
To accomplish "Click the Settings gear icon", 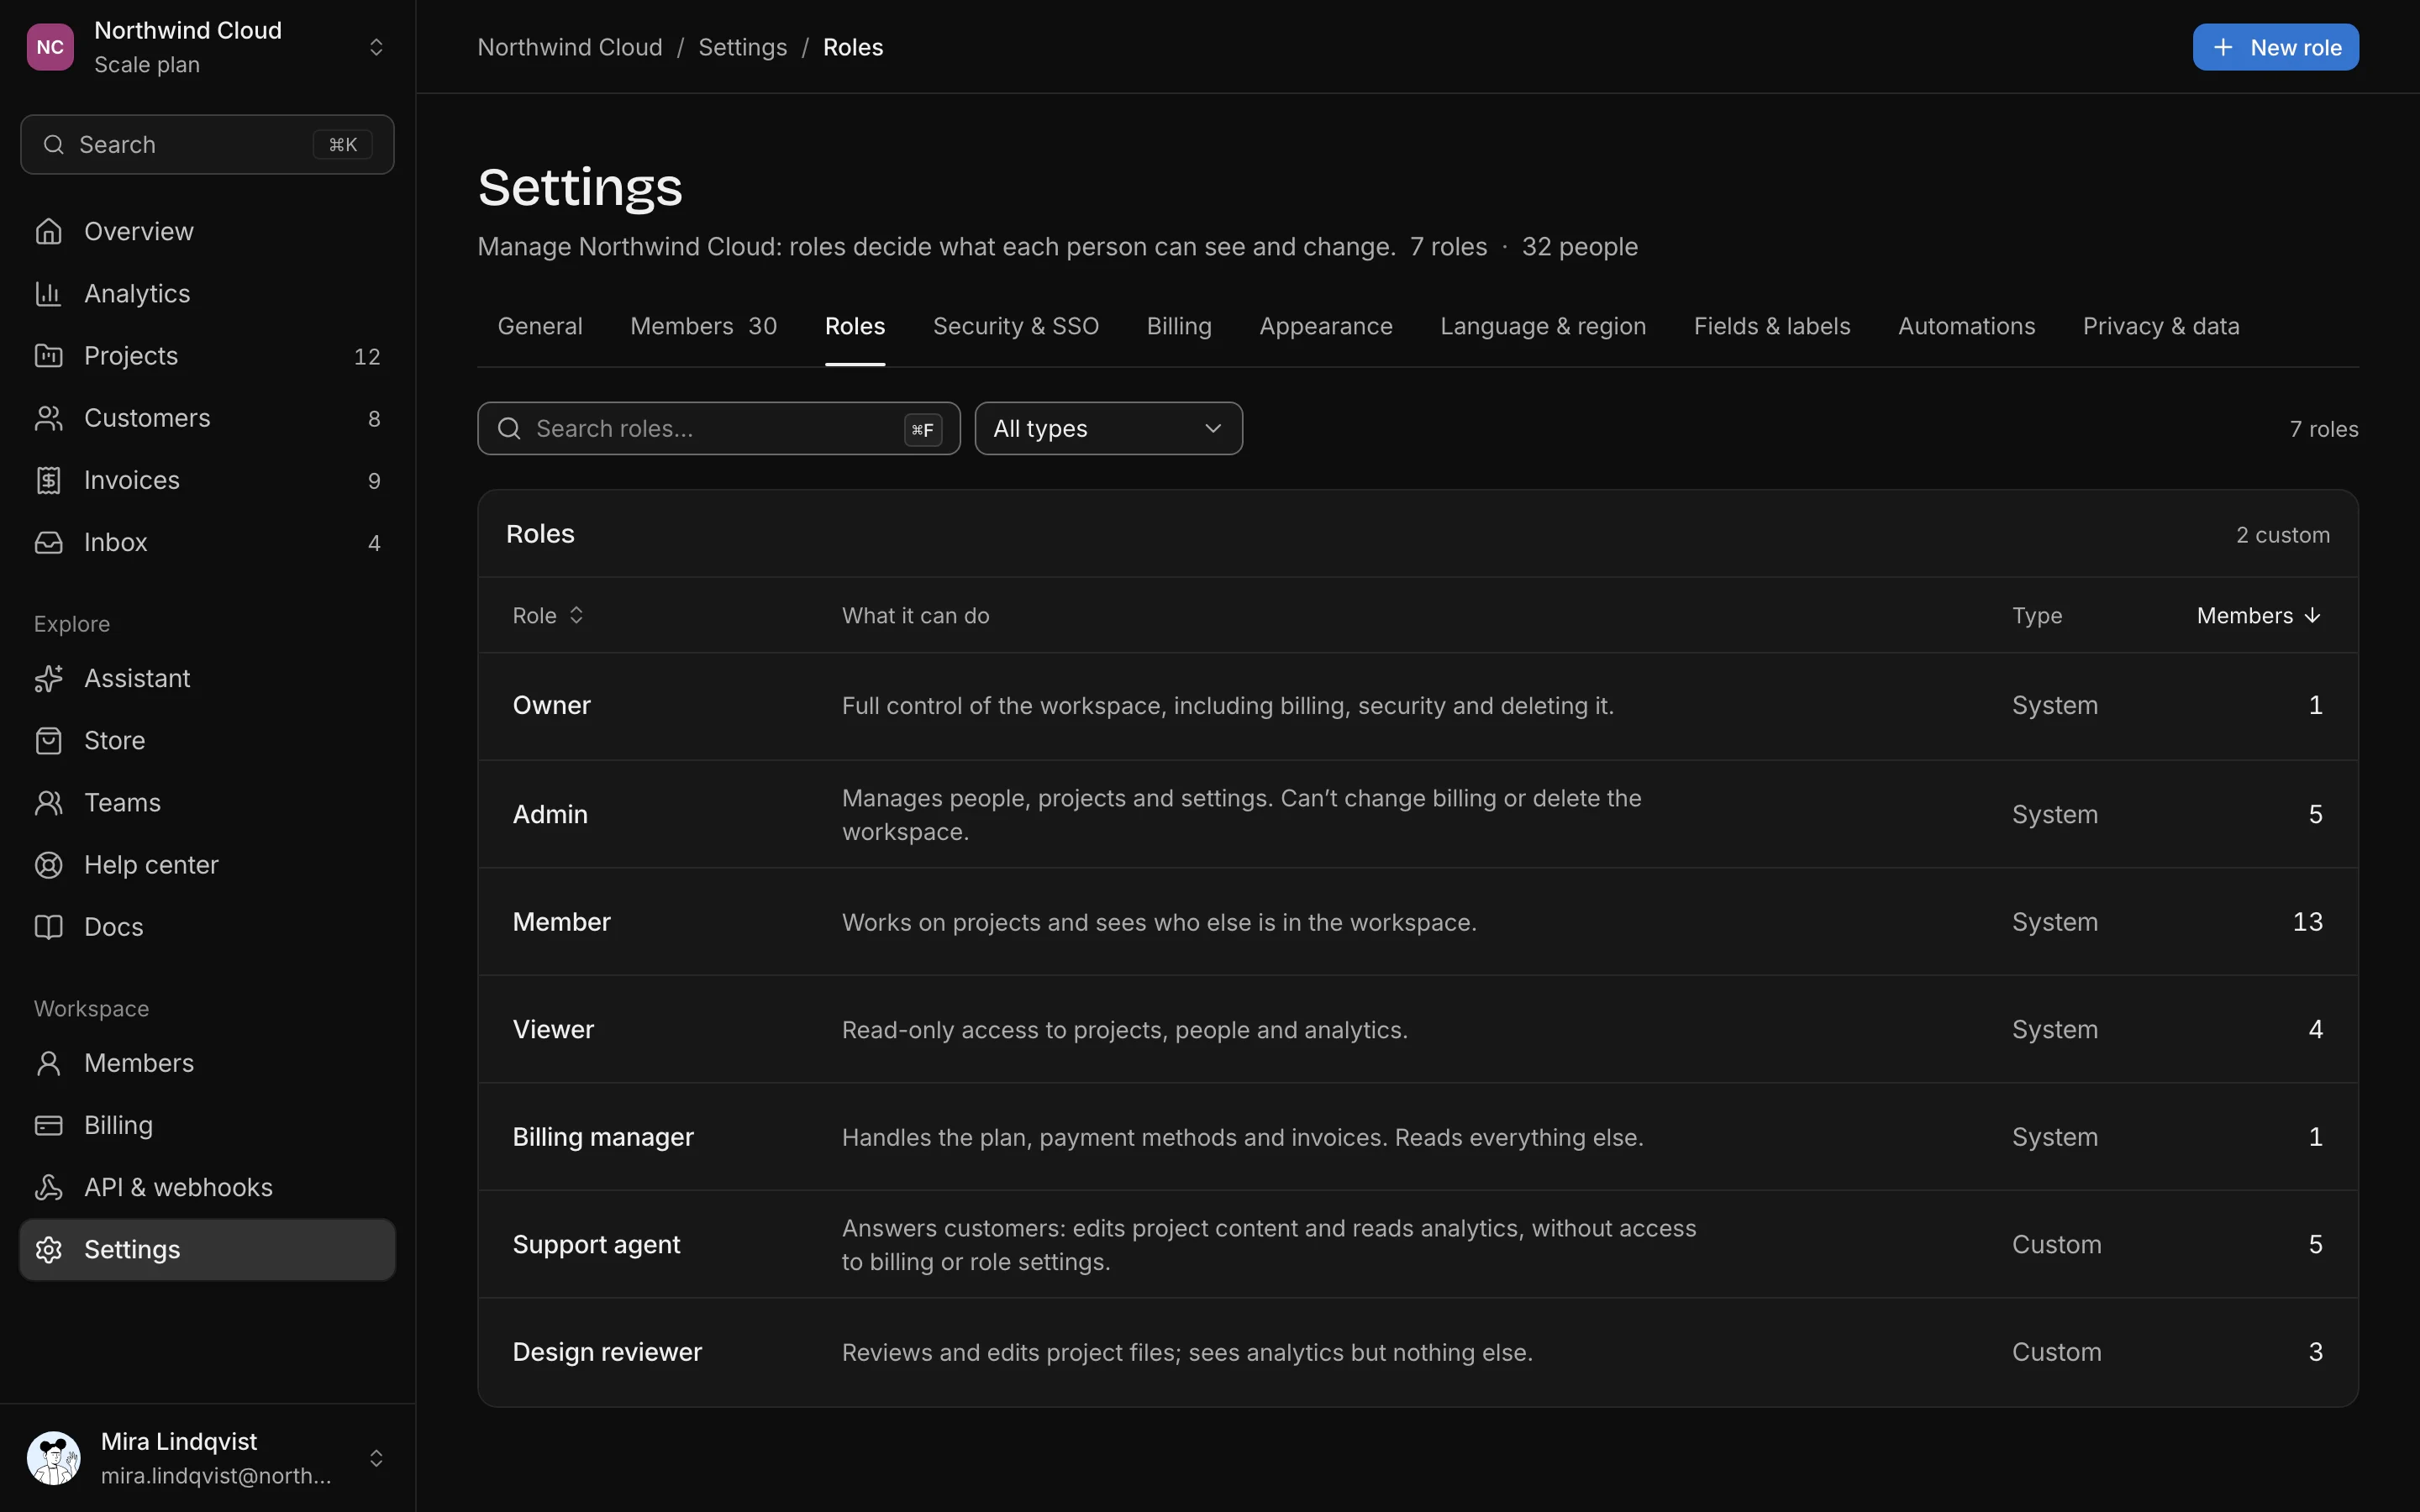I will point(48,1249).
